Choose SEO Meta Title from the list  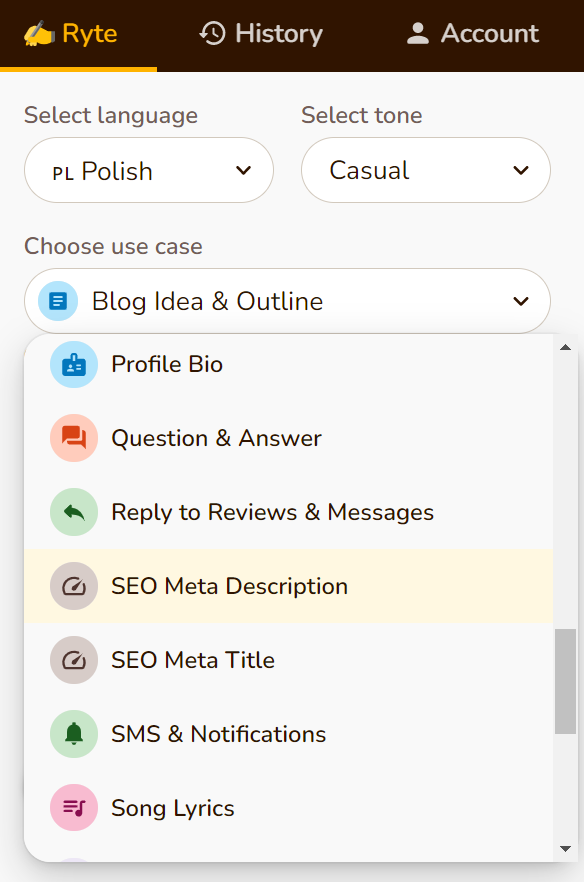tap(289, 660)
